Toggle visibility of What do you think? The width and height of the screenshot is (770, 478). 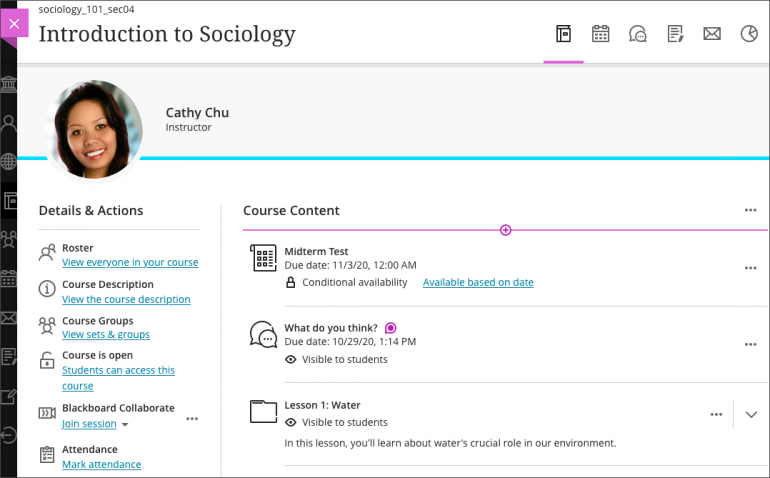point(291,360)
